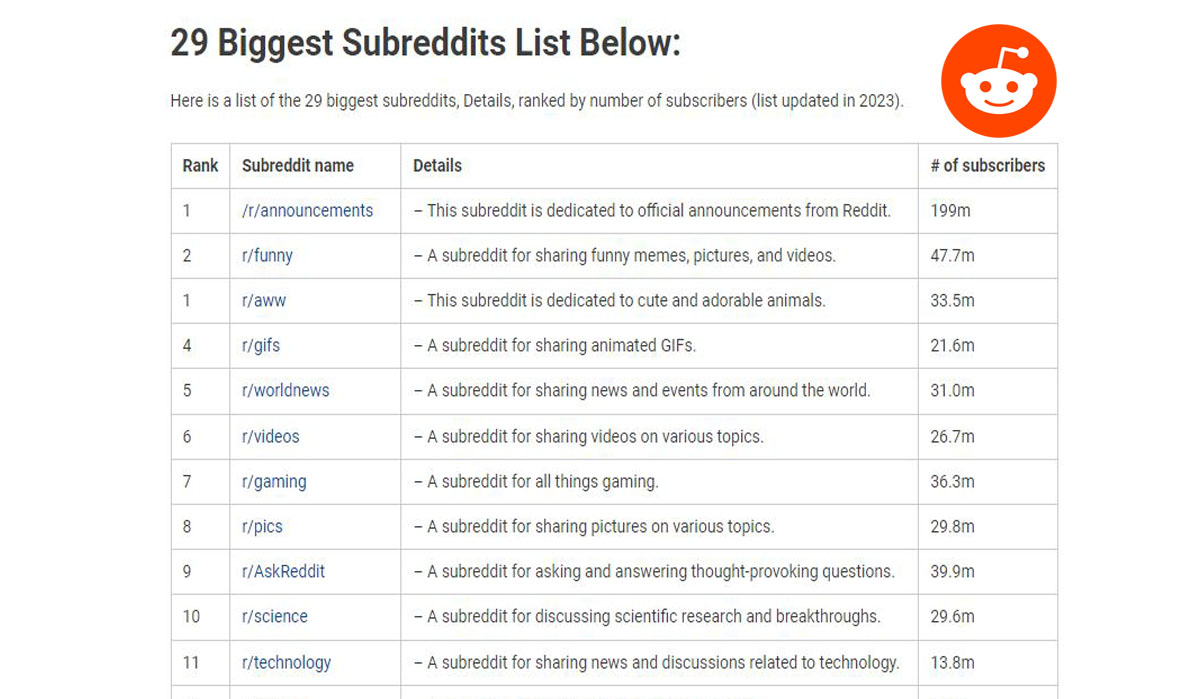1200x699 pixels.
Task: Click the subscribers column header
Action: tap(986, 165)
